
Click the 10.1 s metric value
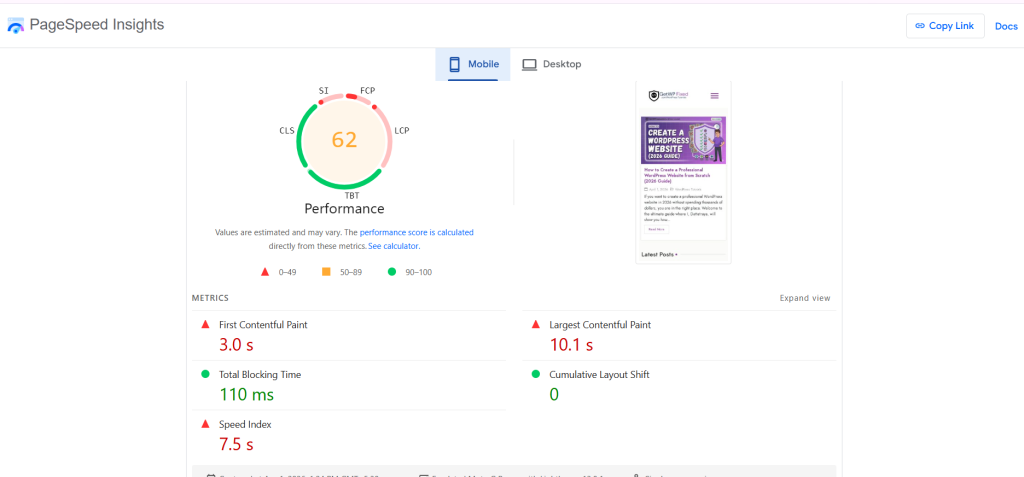coord(571,344)
